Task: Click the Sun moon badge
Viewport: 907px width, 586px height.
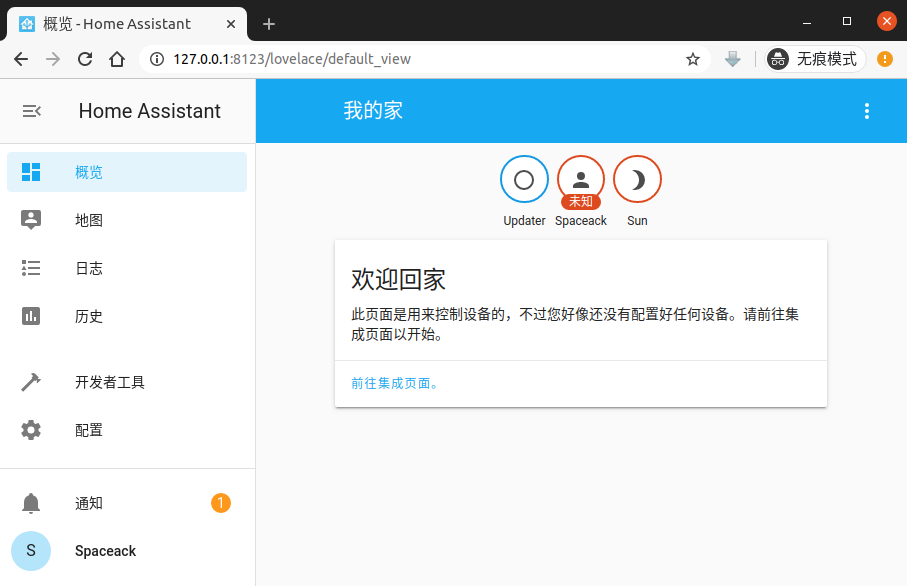Action: click(637, 180)
